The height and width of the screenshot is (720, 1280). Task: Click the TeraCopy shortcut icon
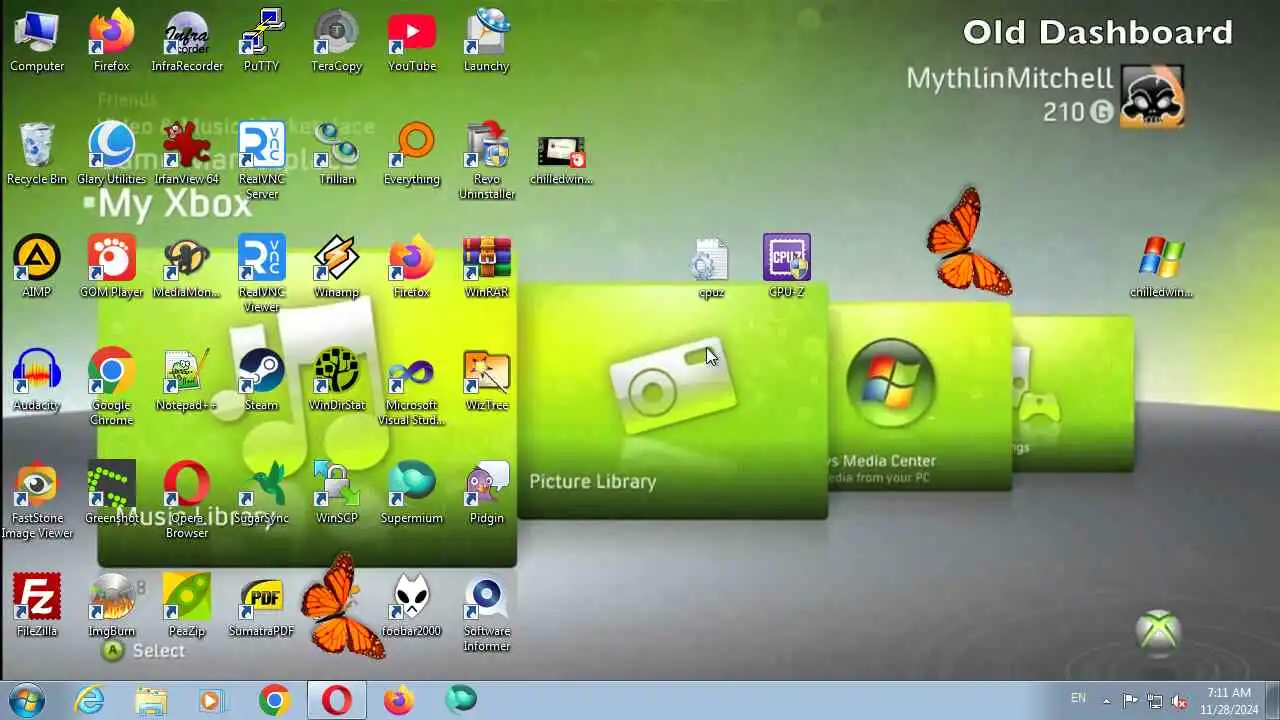coord(337,42)
